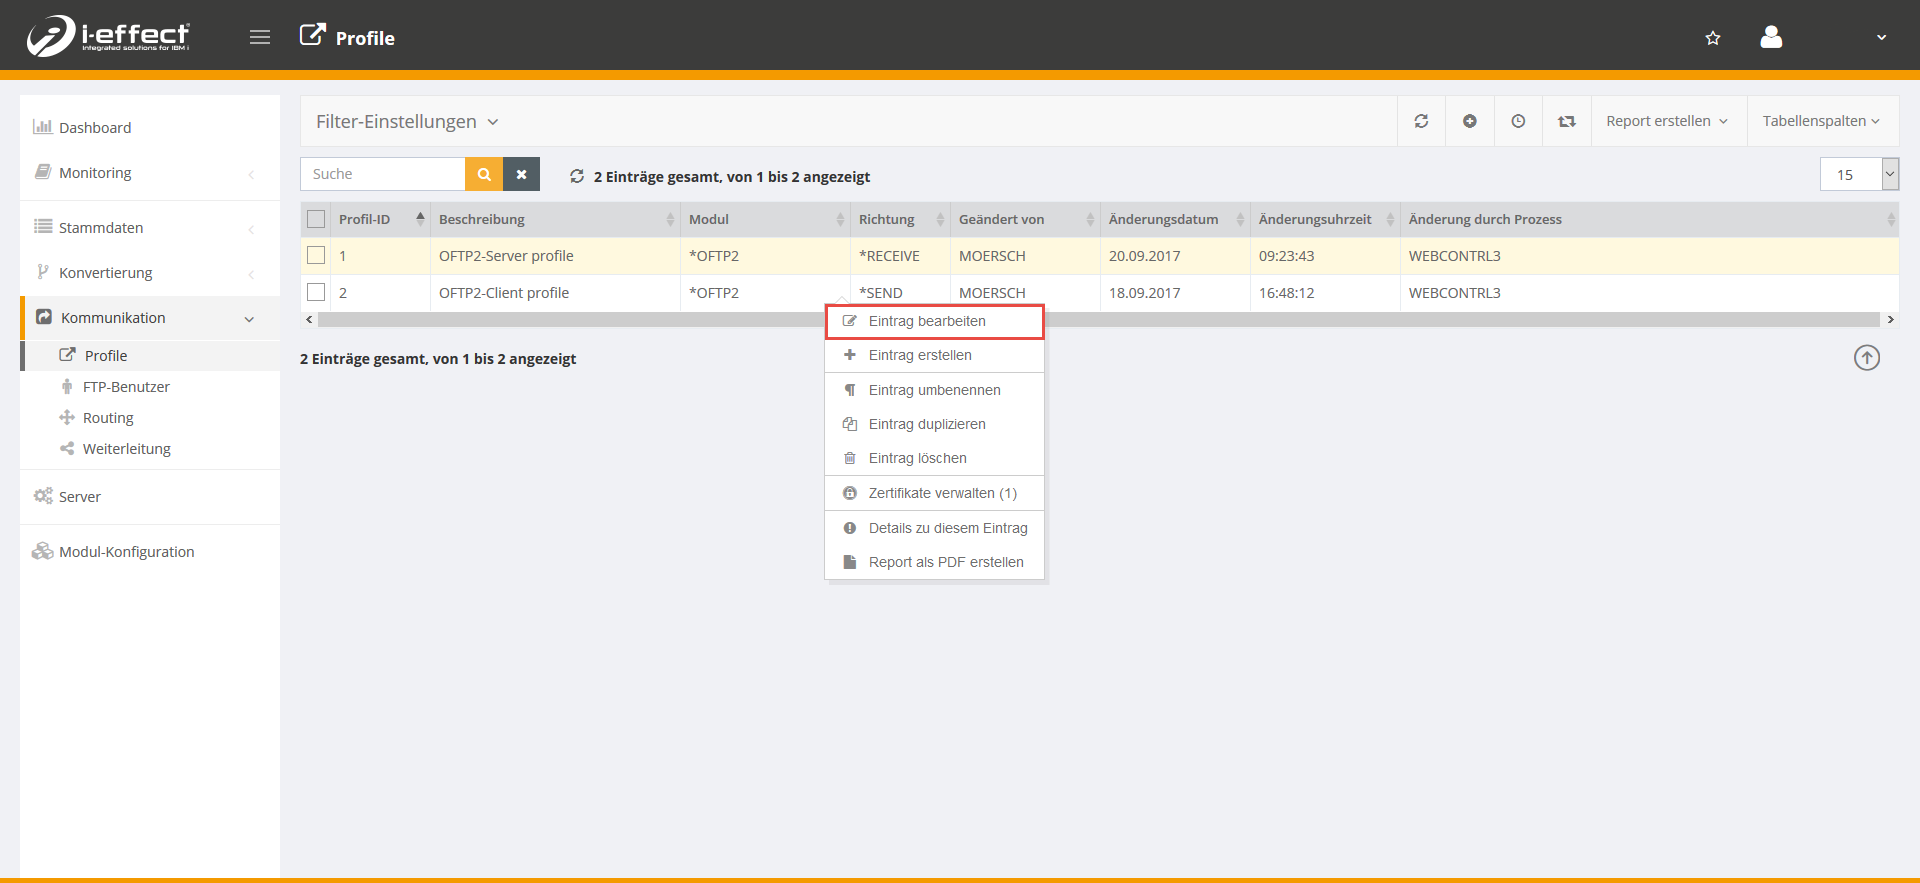Toggle the select-all header checkbox
The image size is (1920, 883).
pyautogui.click(x=316, y=219)
